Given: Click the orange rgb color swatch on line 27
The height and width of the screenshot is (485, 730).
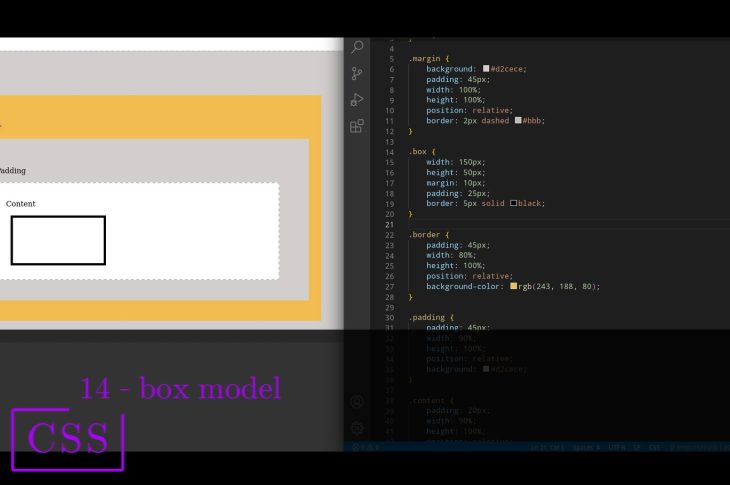Looking at the screenshot, I should click(x=513, y=286).
